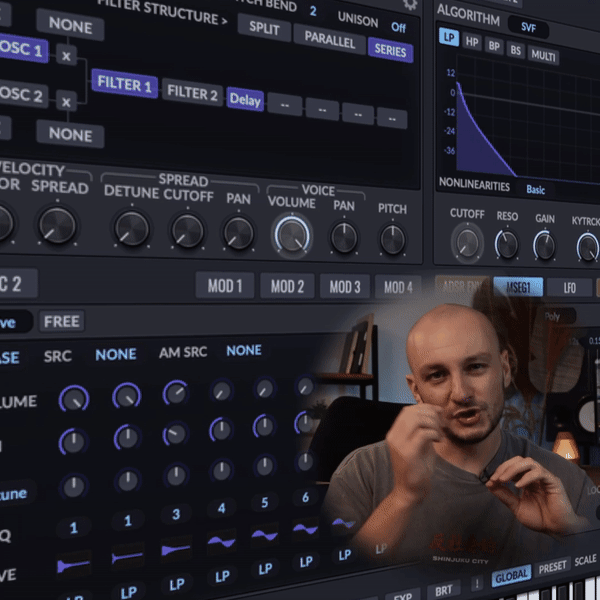Screen dimensions: 600x600
Task: Click the EXP button
Action: (403, 596)
